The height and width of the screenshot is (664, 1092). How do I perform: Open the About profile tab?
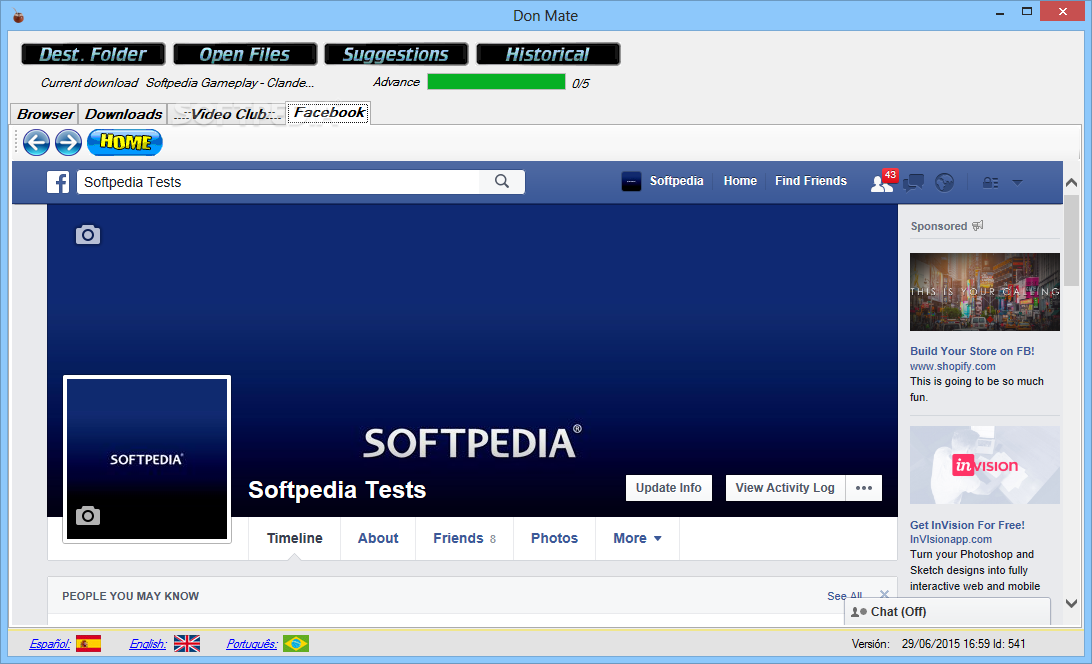(x=378, y=539)
